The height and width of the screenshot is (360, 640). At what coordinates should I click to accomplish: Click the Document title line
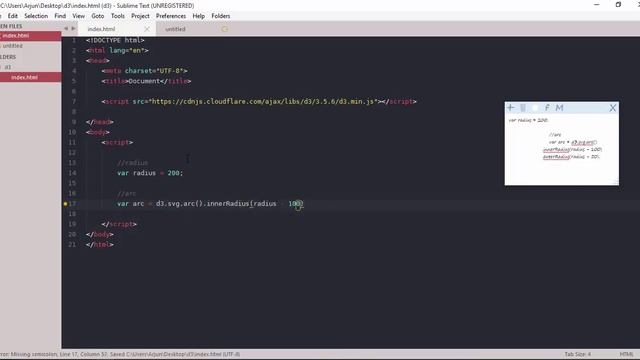(x=146, y=81)
